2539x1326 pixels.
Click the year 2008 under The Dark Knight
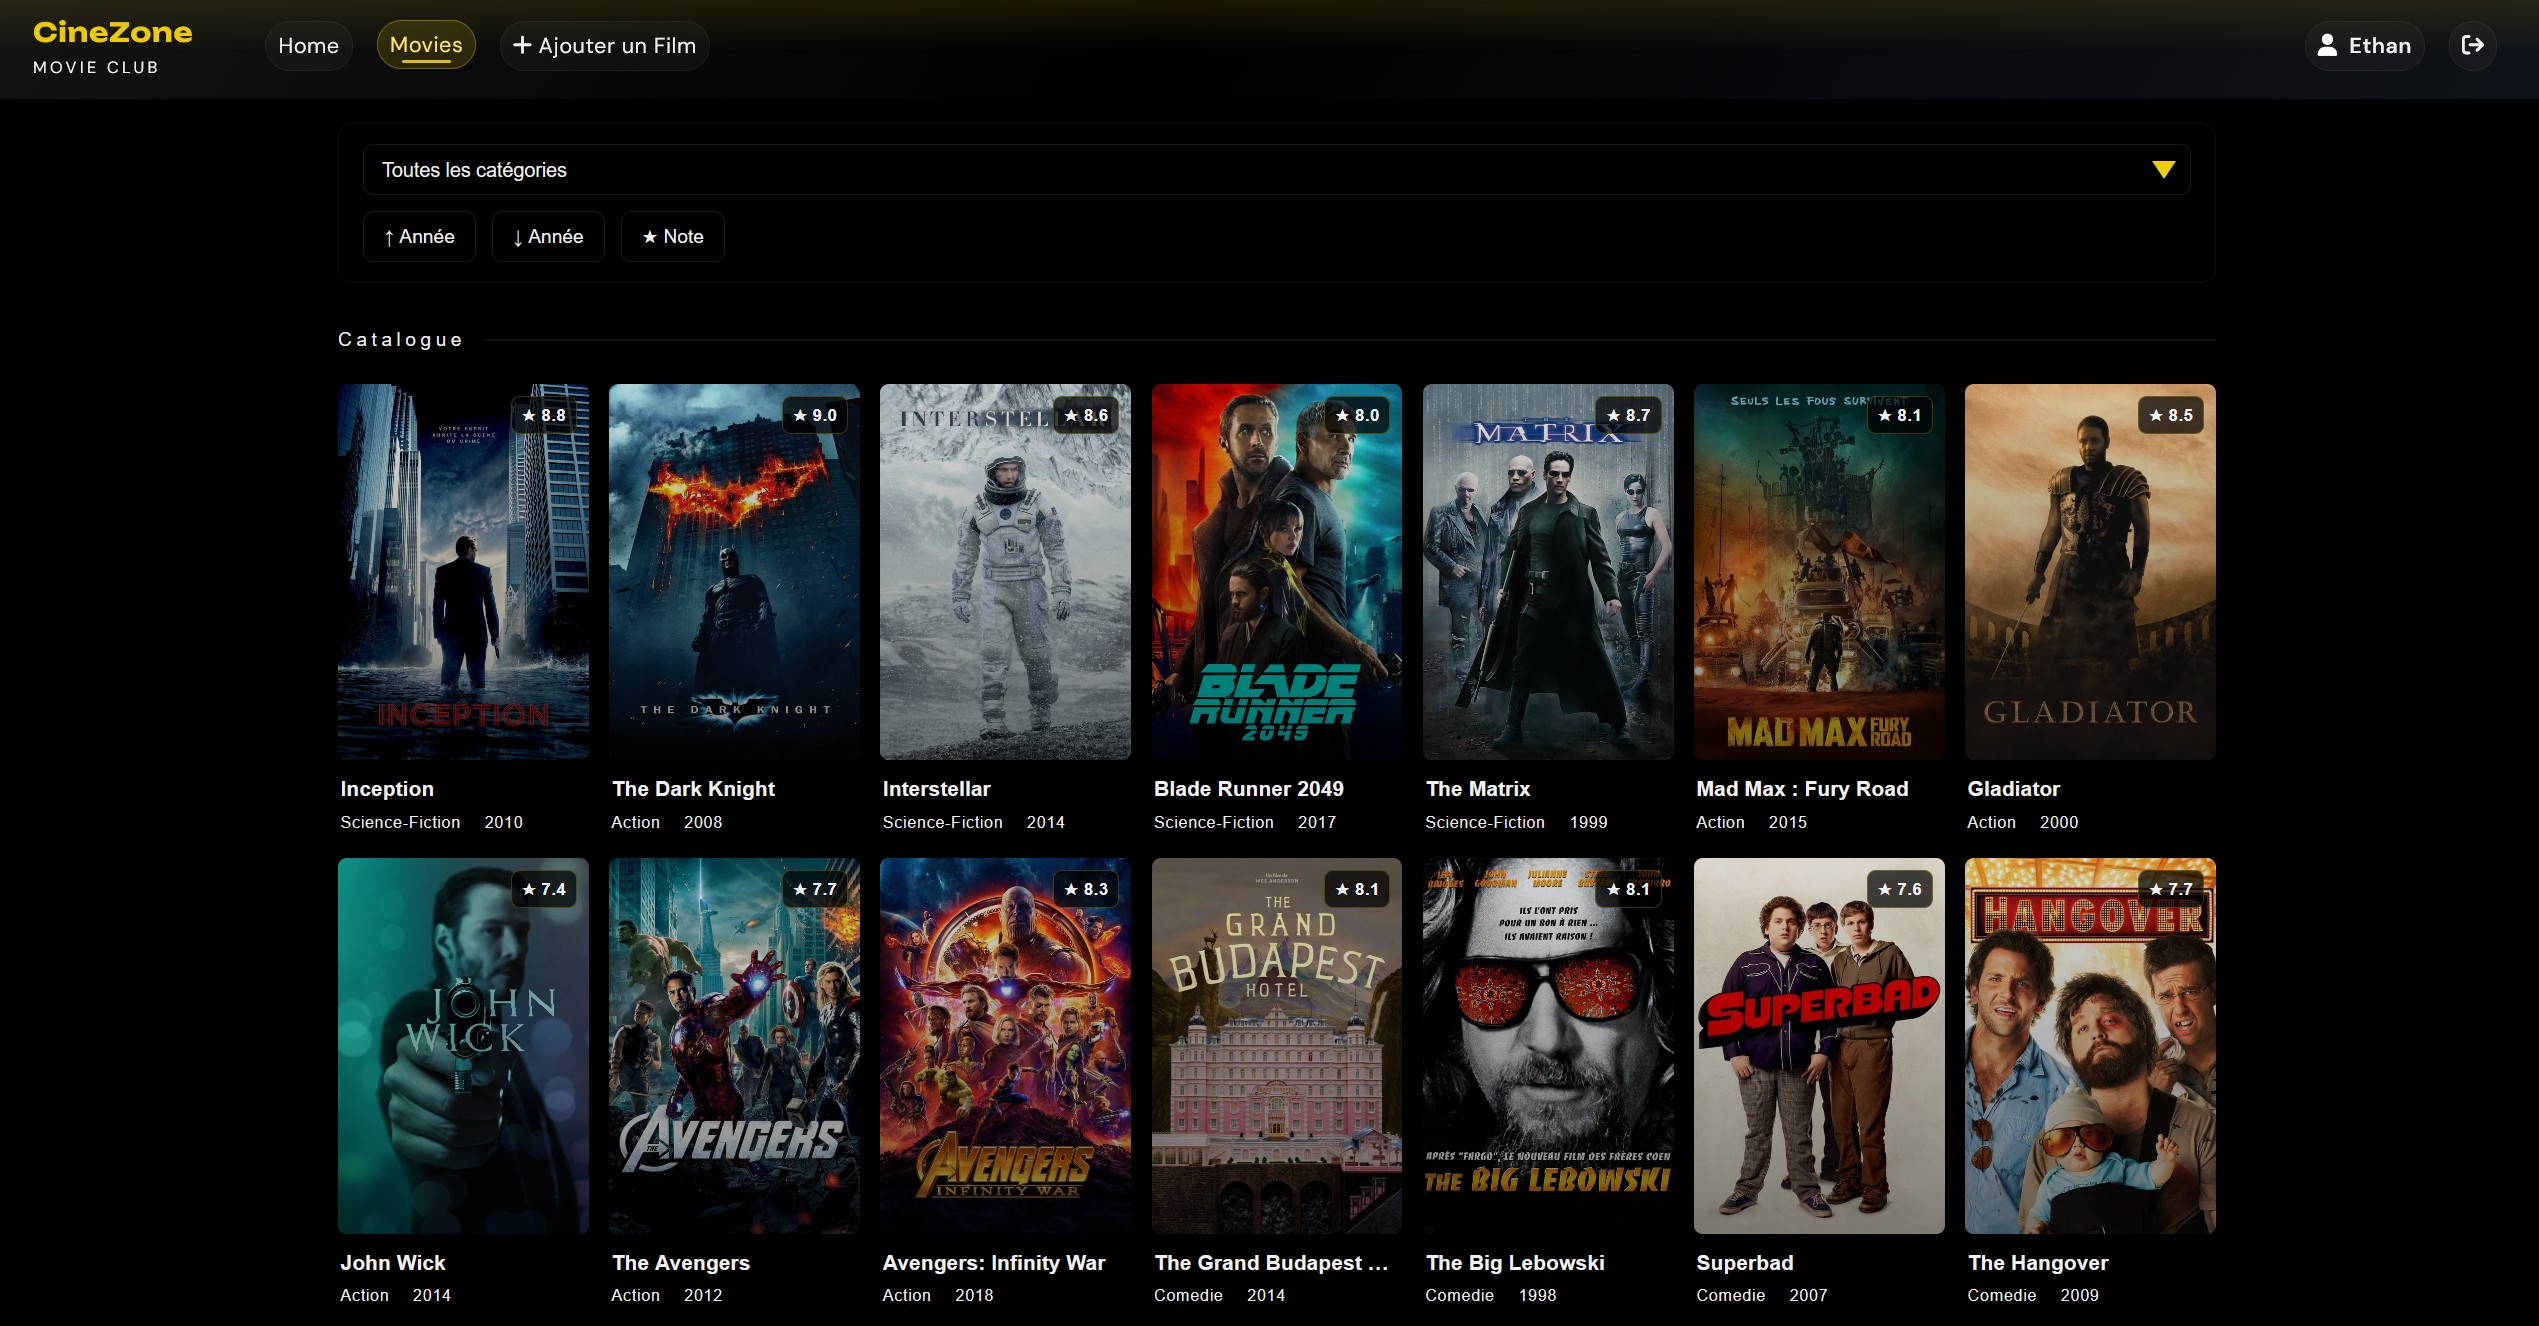click(703, 822)
